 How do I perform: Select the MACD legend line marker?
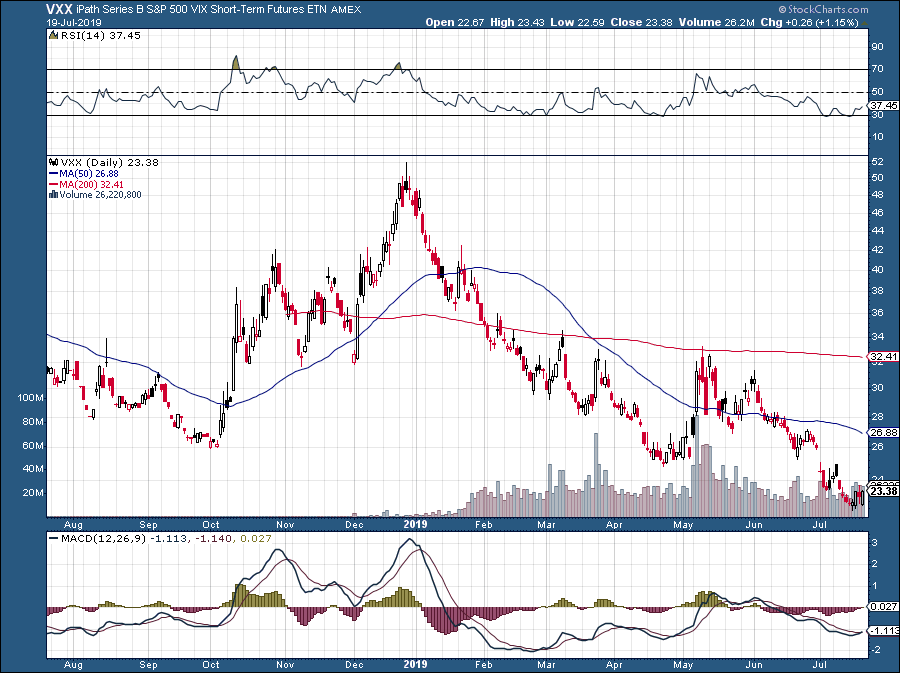pyautogui.click(x=54, y=539)
